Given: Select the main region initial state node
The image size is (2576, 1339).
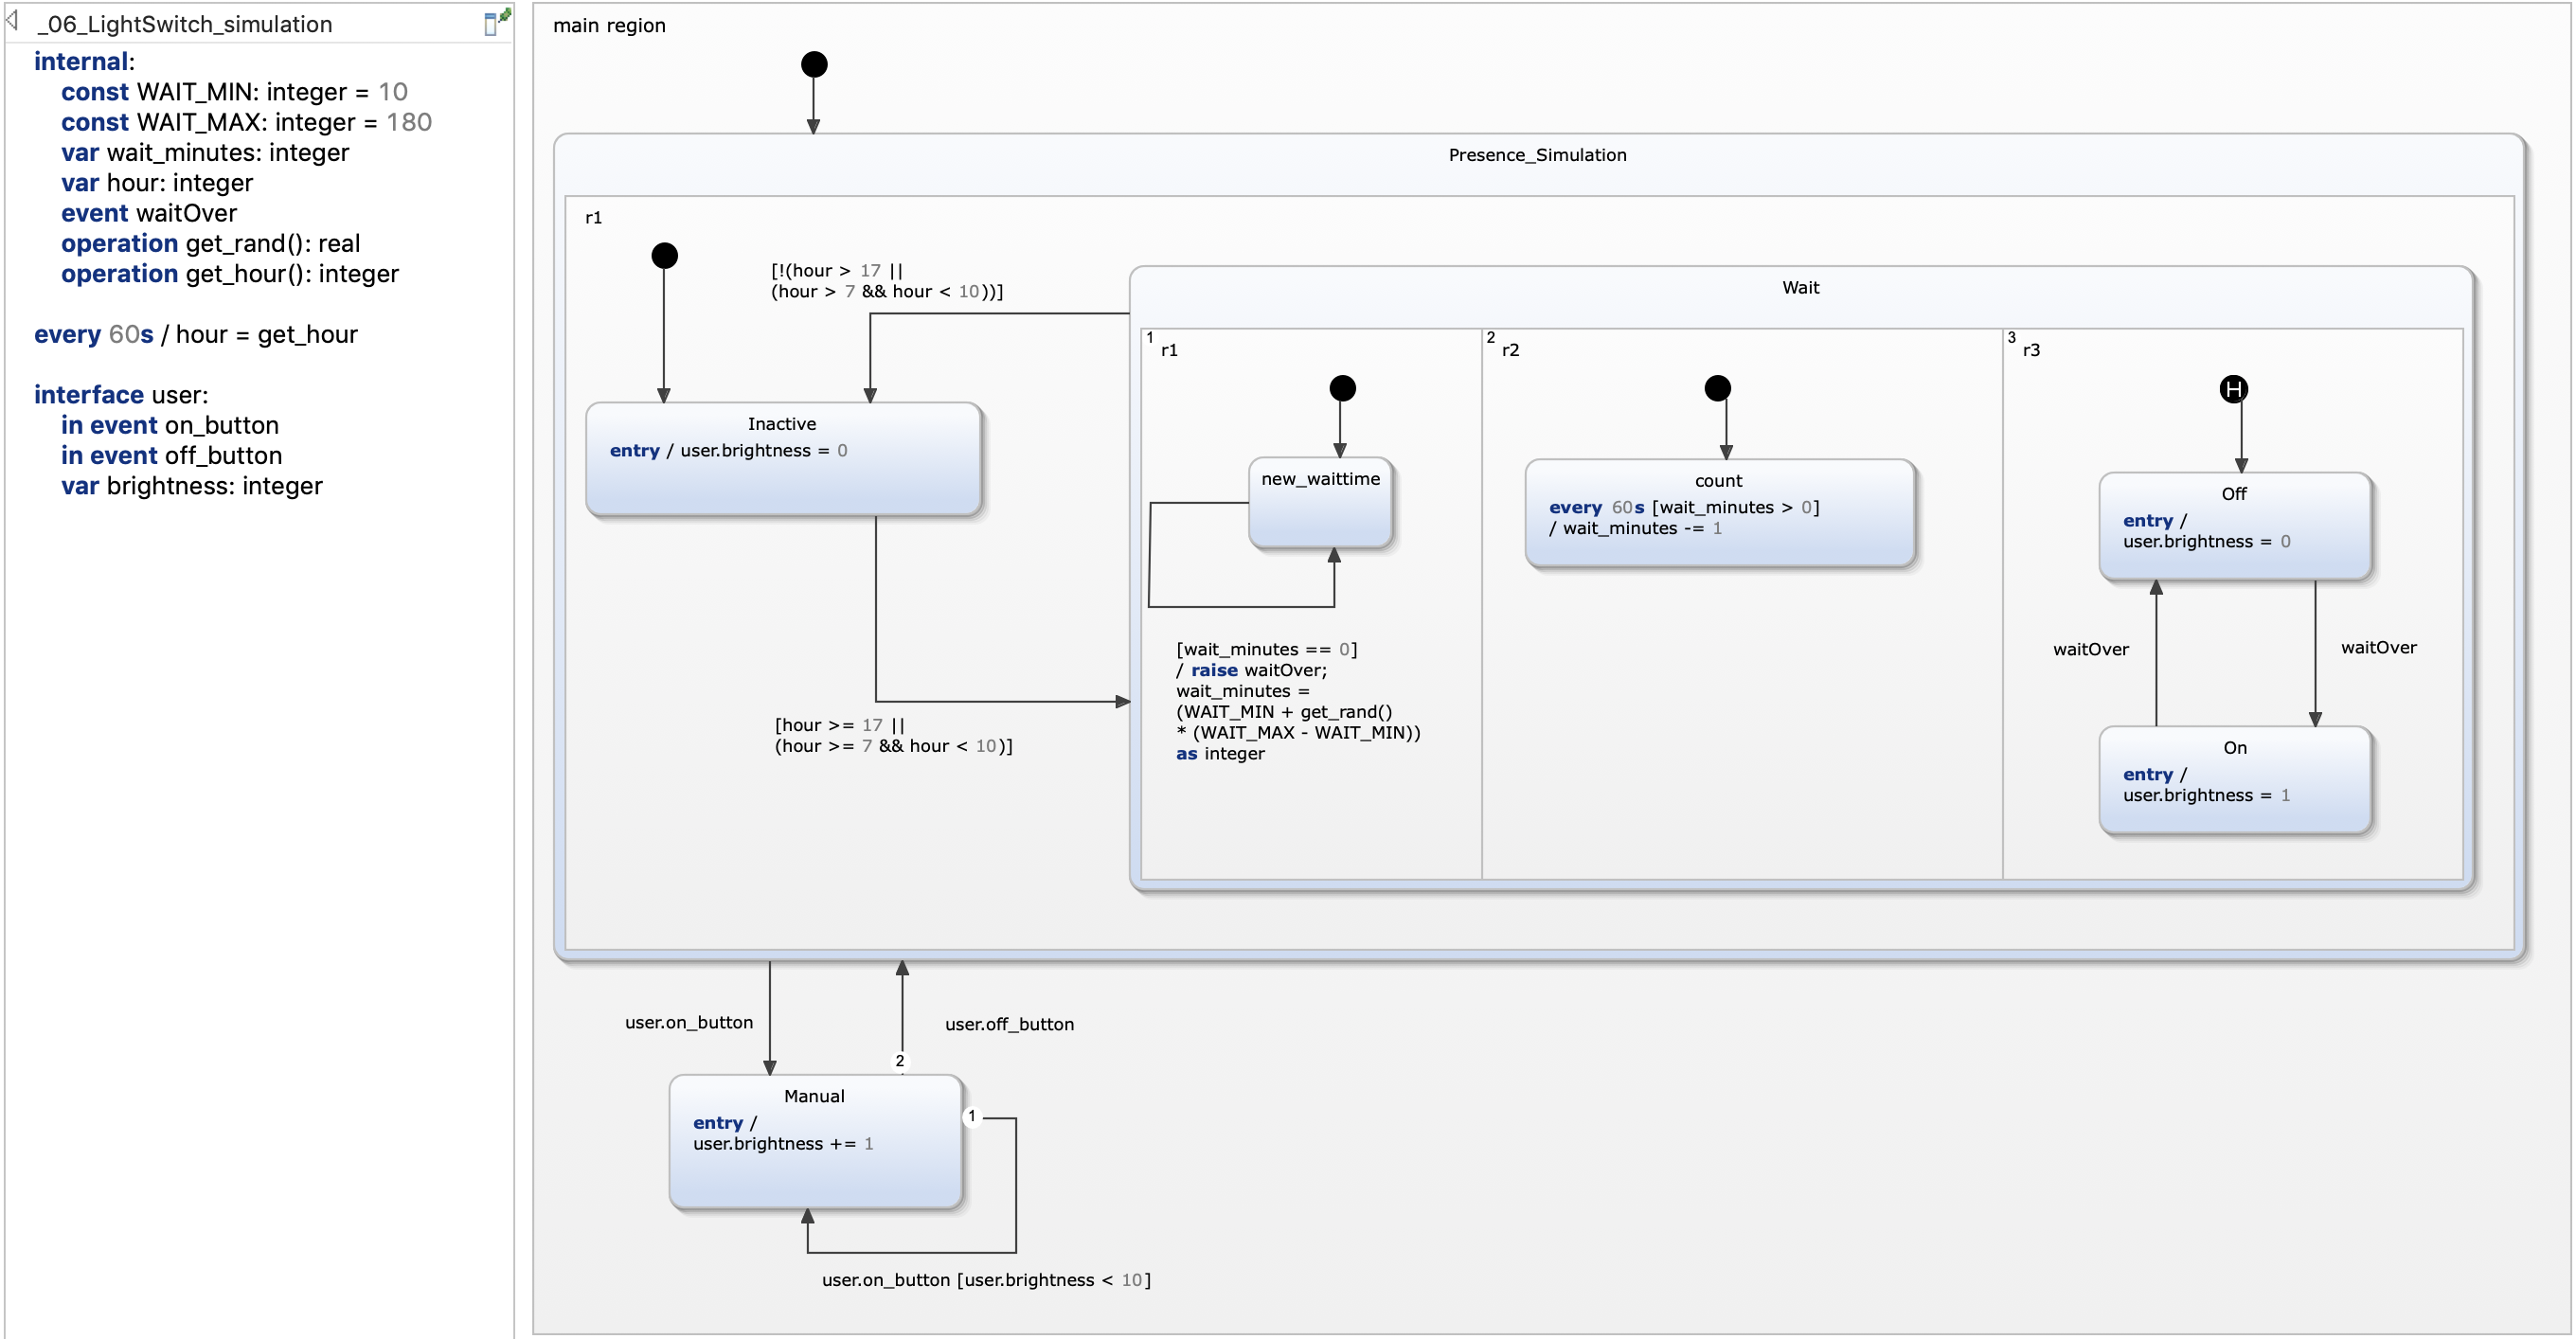Looking at the screenshot, I should tap(814, 65).
